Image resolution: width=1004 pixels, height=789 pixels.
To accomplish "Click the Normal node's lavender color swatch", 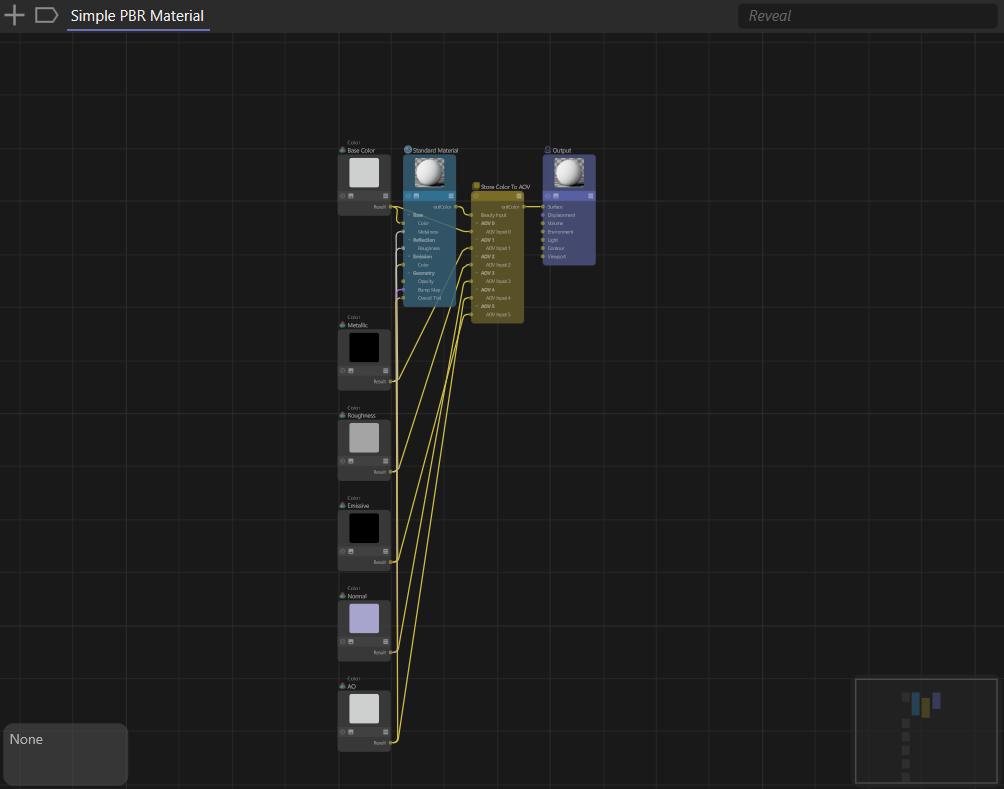I will (x=364, y=618).
